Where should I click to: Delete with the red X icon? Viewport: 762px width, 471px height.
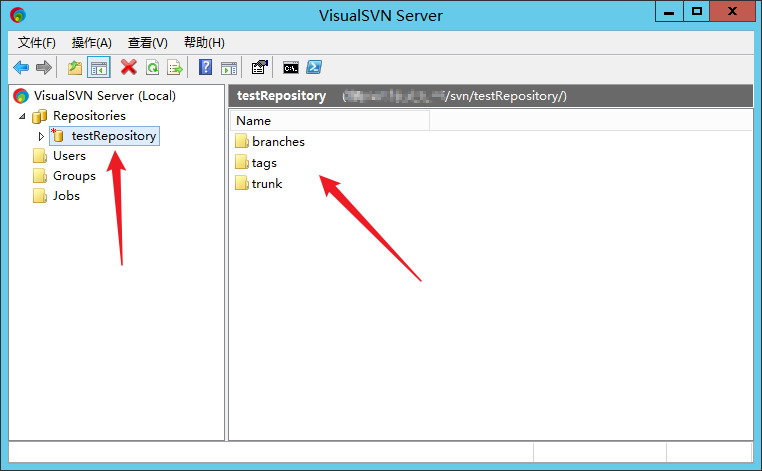128,68
